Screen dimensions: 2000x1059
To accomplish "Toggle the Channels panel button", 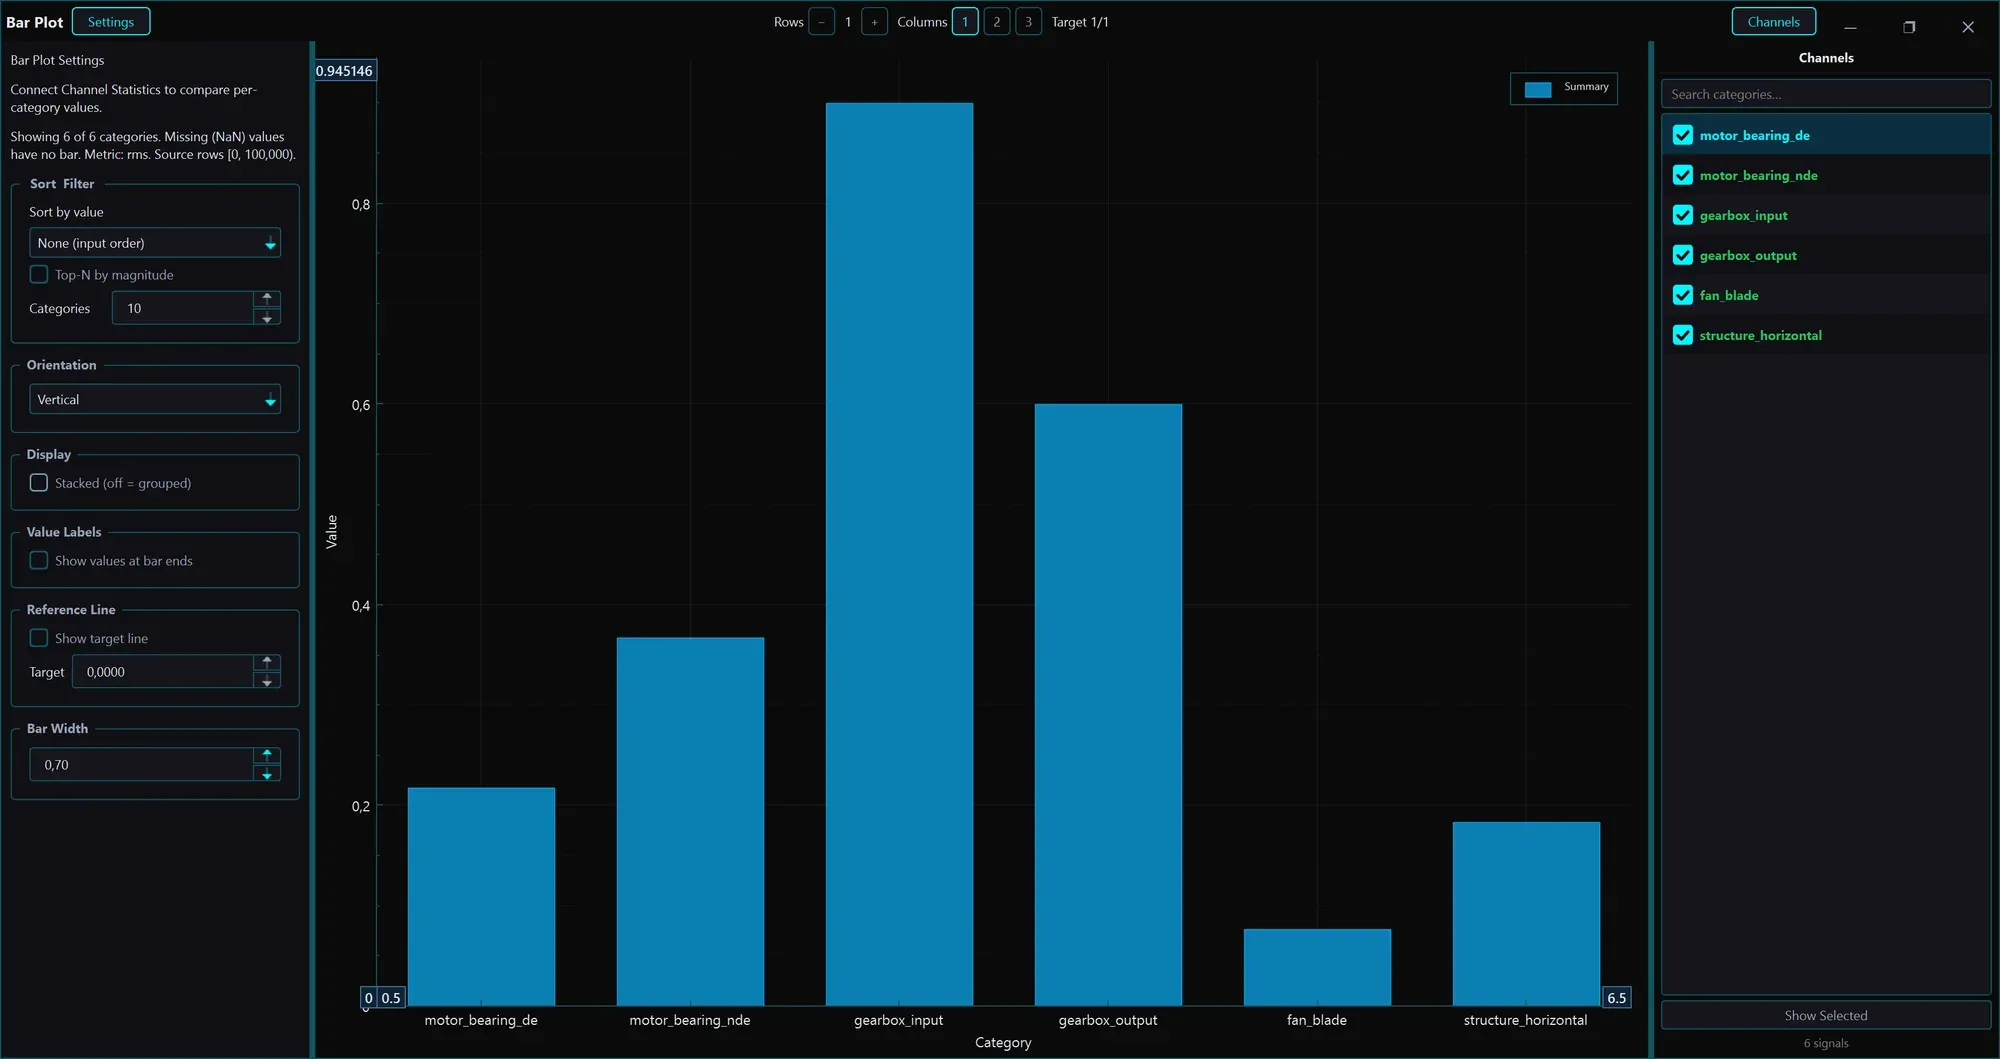I will point(1774,22).
